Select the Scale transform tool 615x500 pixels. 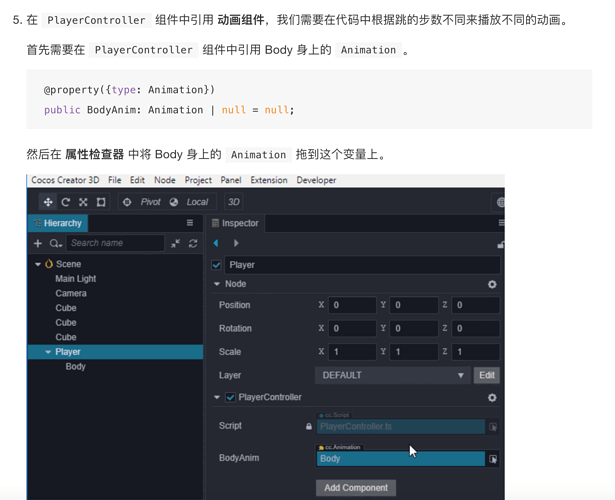point(83,202)
